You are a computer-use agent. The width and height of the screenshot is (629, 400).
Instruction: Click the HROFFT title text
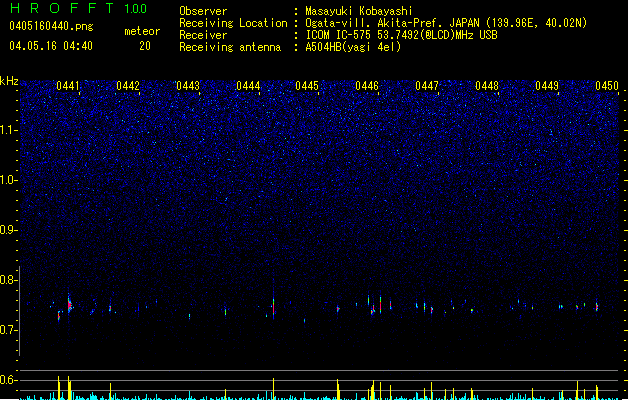click(62, 8)
